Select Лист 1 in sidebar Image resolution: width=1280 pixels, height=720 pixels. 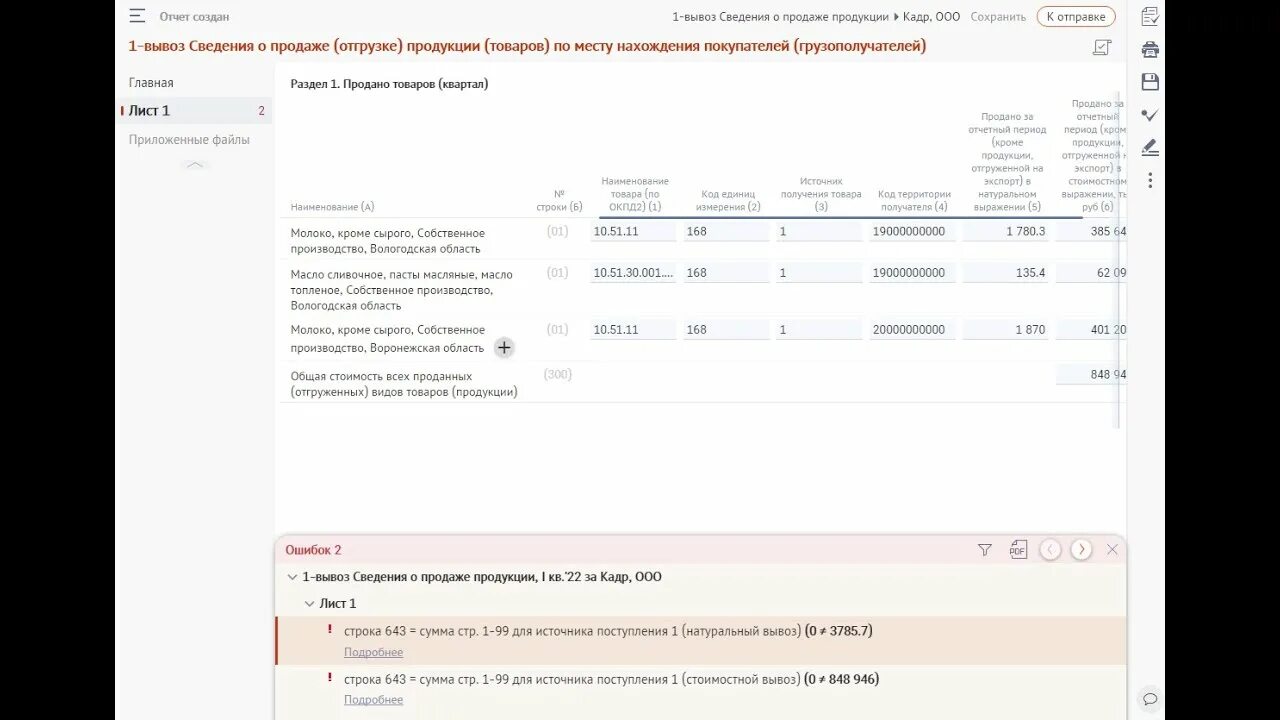pos(196,111)
